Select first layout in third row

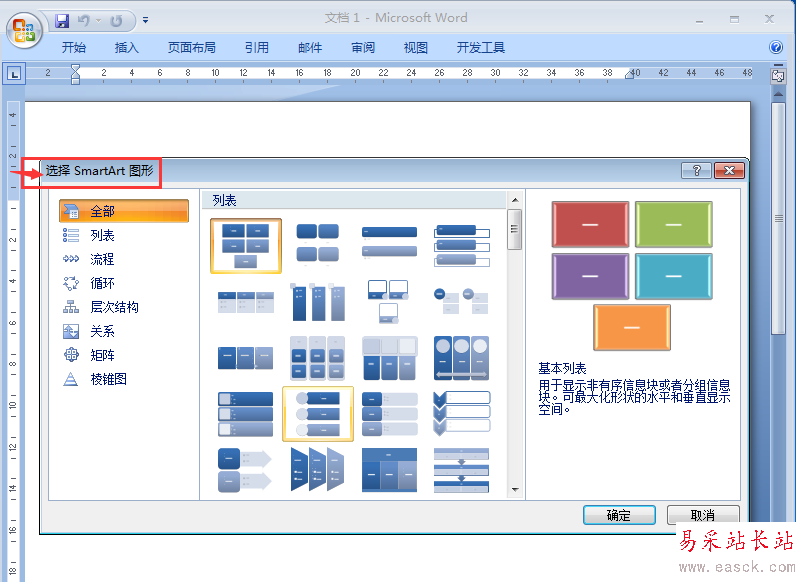246,358
